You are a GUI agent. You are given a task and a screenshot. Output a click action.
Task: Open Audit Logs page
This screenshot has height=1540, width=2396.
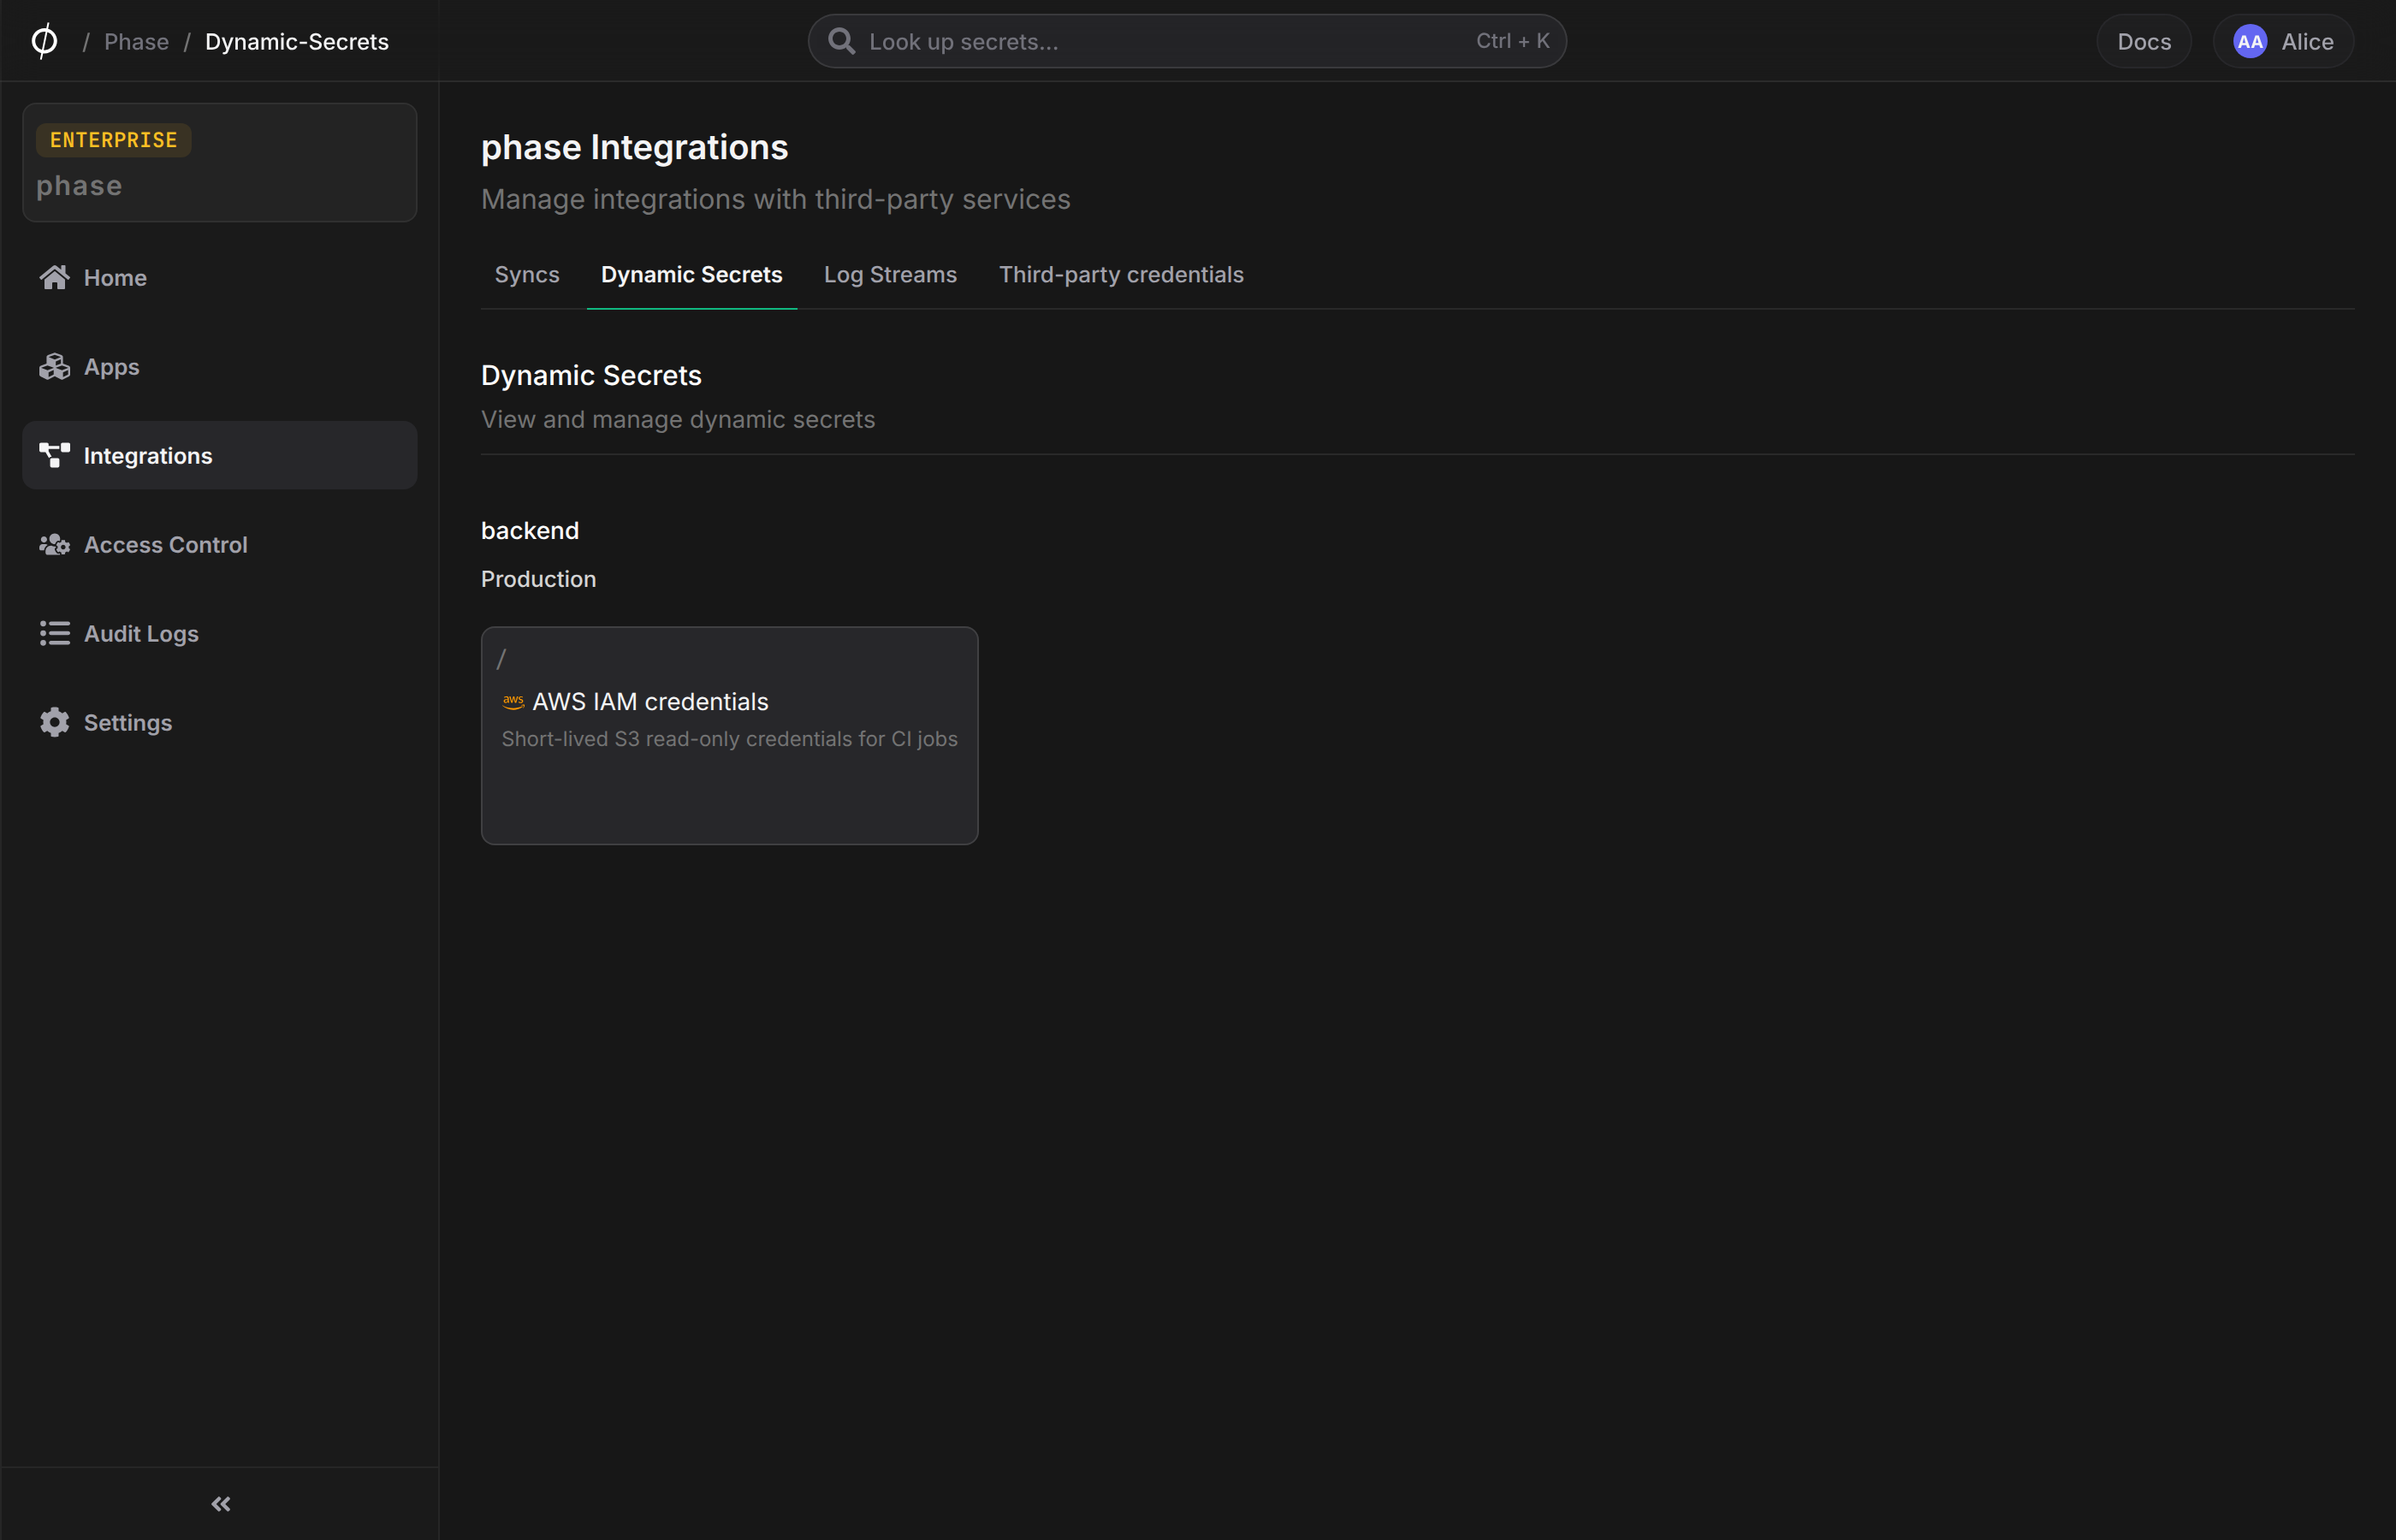[219, 633]
